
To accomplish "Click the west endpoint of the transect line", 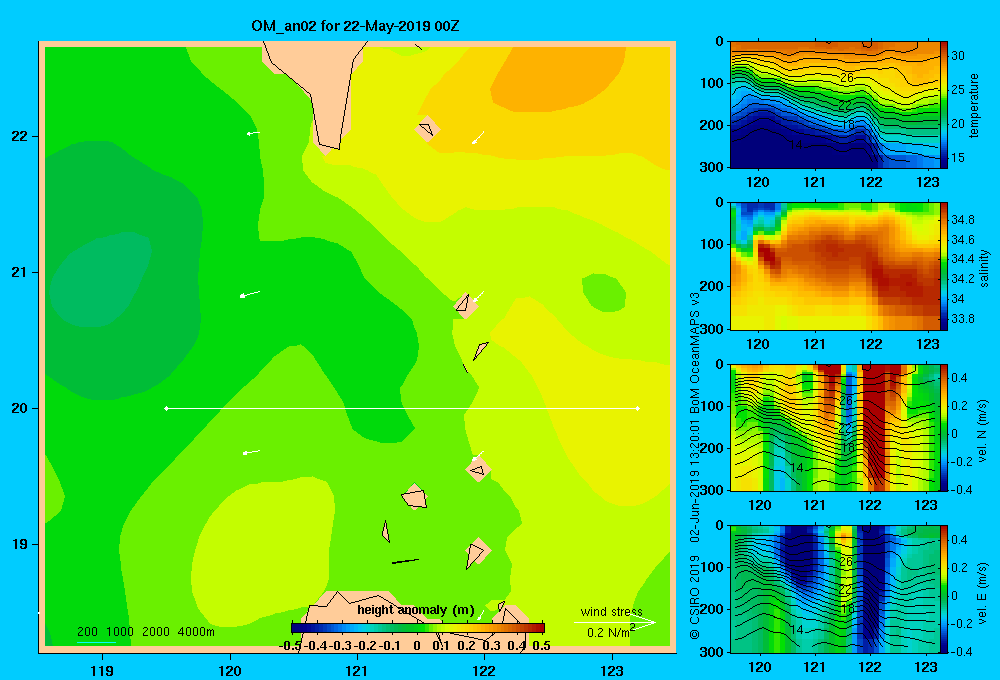I will pyautogui.click(x=166, y=408).
